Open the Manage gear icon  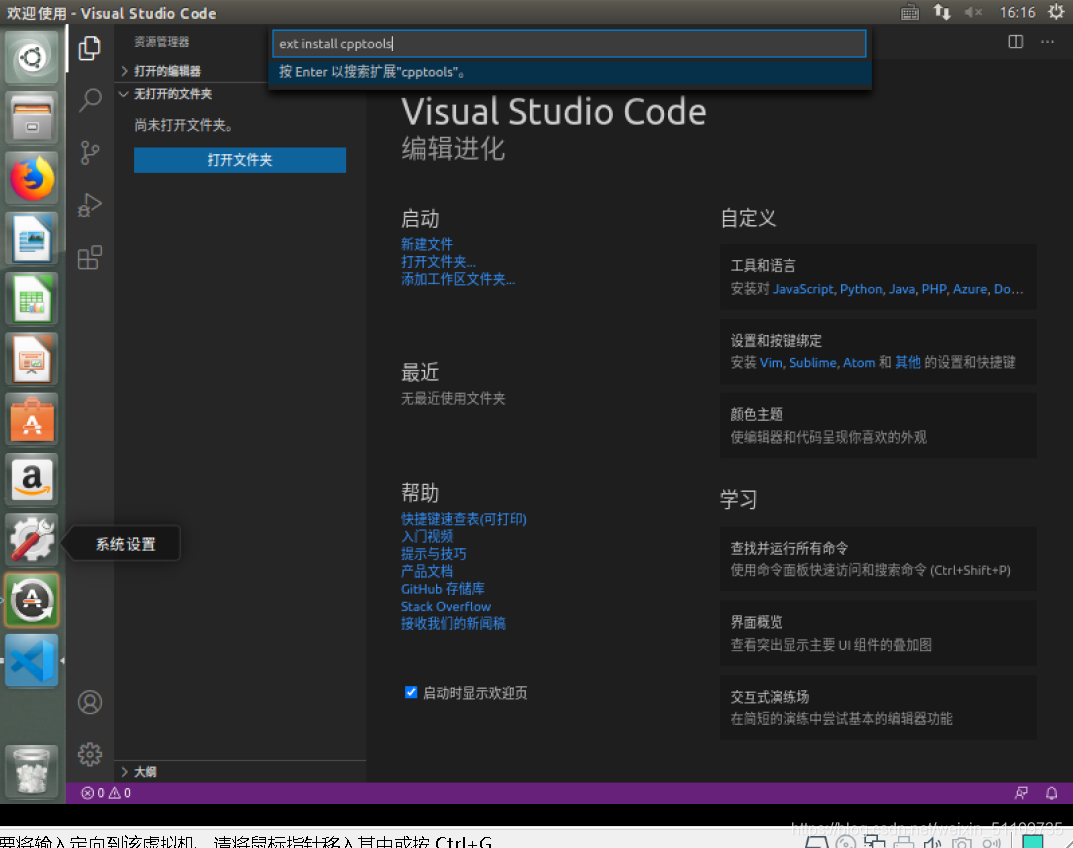click(x=90, y=754)
